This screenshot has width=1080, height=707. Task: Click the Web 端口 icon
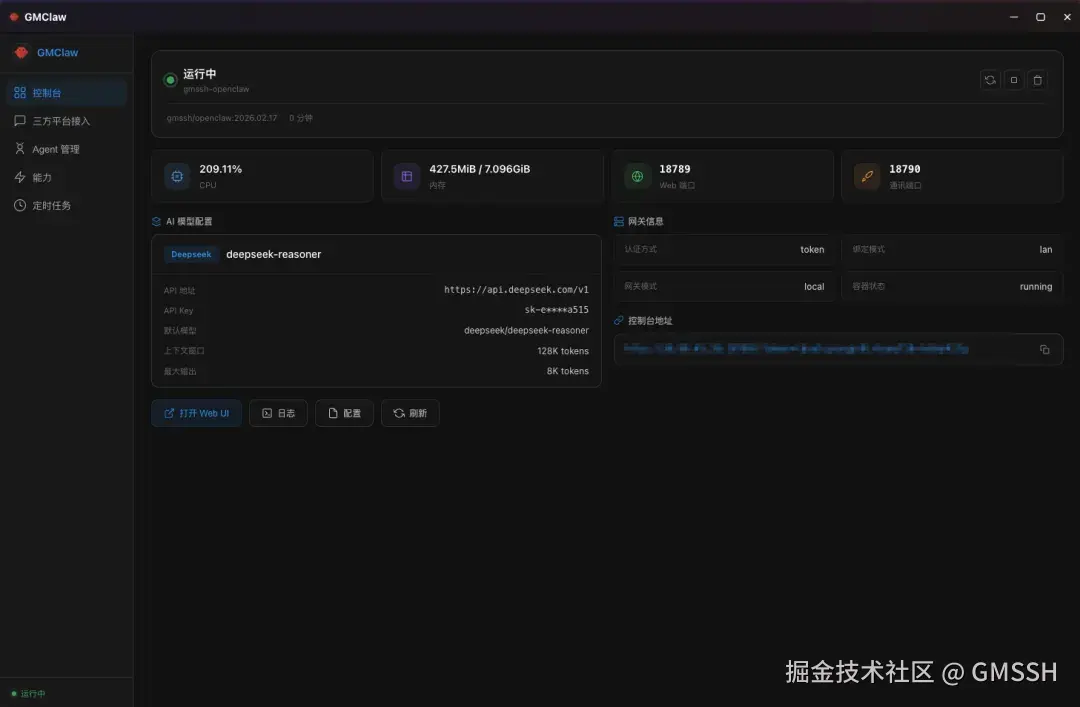coord(637,175)
